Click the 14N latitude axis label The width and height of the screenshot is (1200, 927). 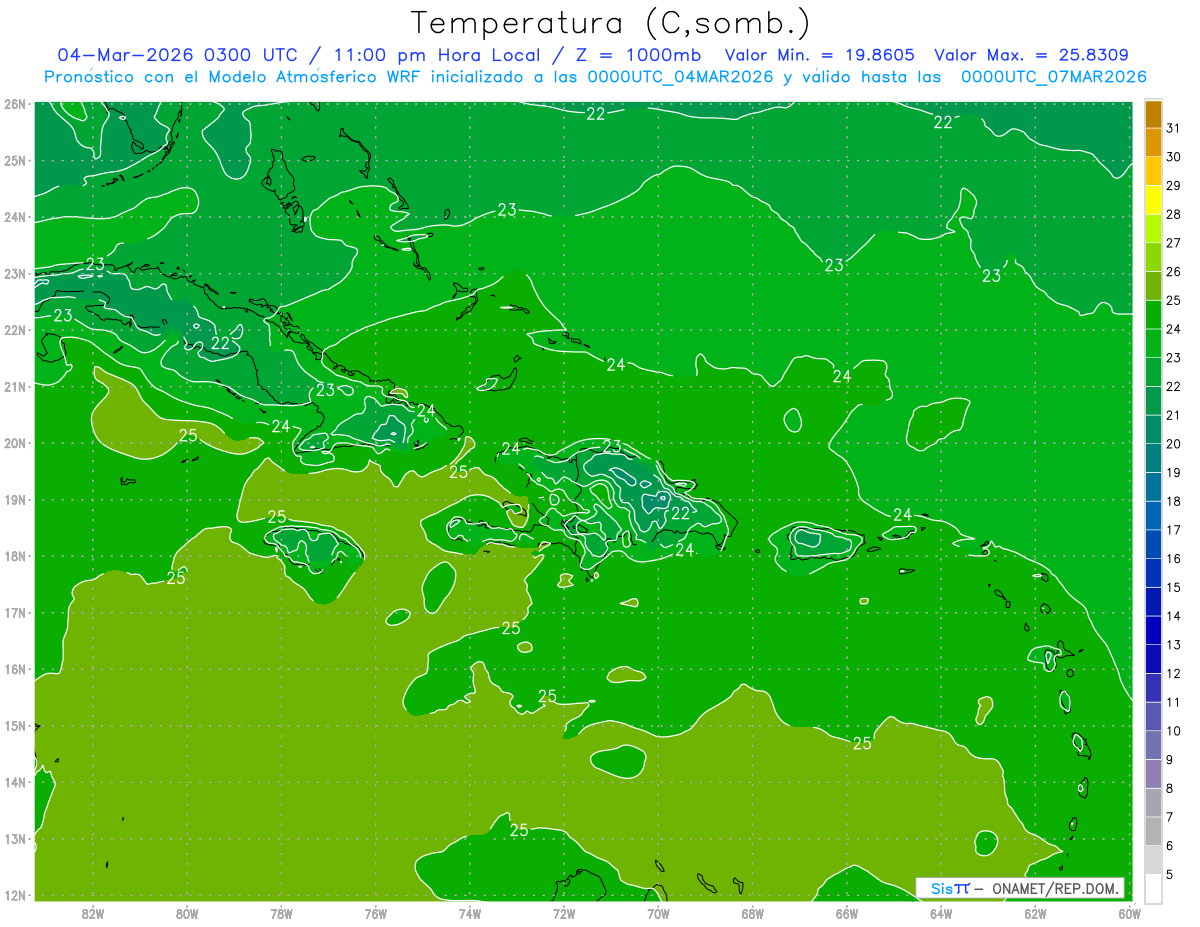pyautogui.click(x=14, y=782)
